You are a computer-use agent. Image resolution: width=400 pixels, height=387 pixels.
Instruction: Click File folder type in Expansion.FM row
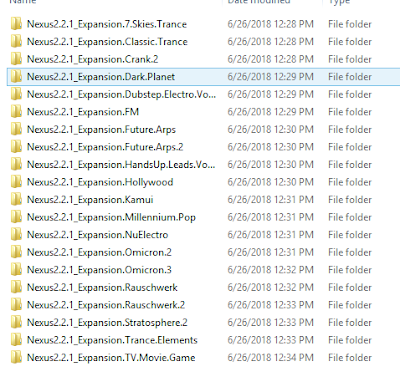(350, 112)
